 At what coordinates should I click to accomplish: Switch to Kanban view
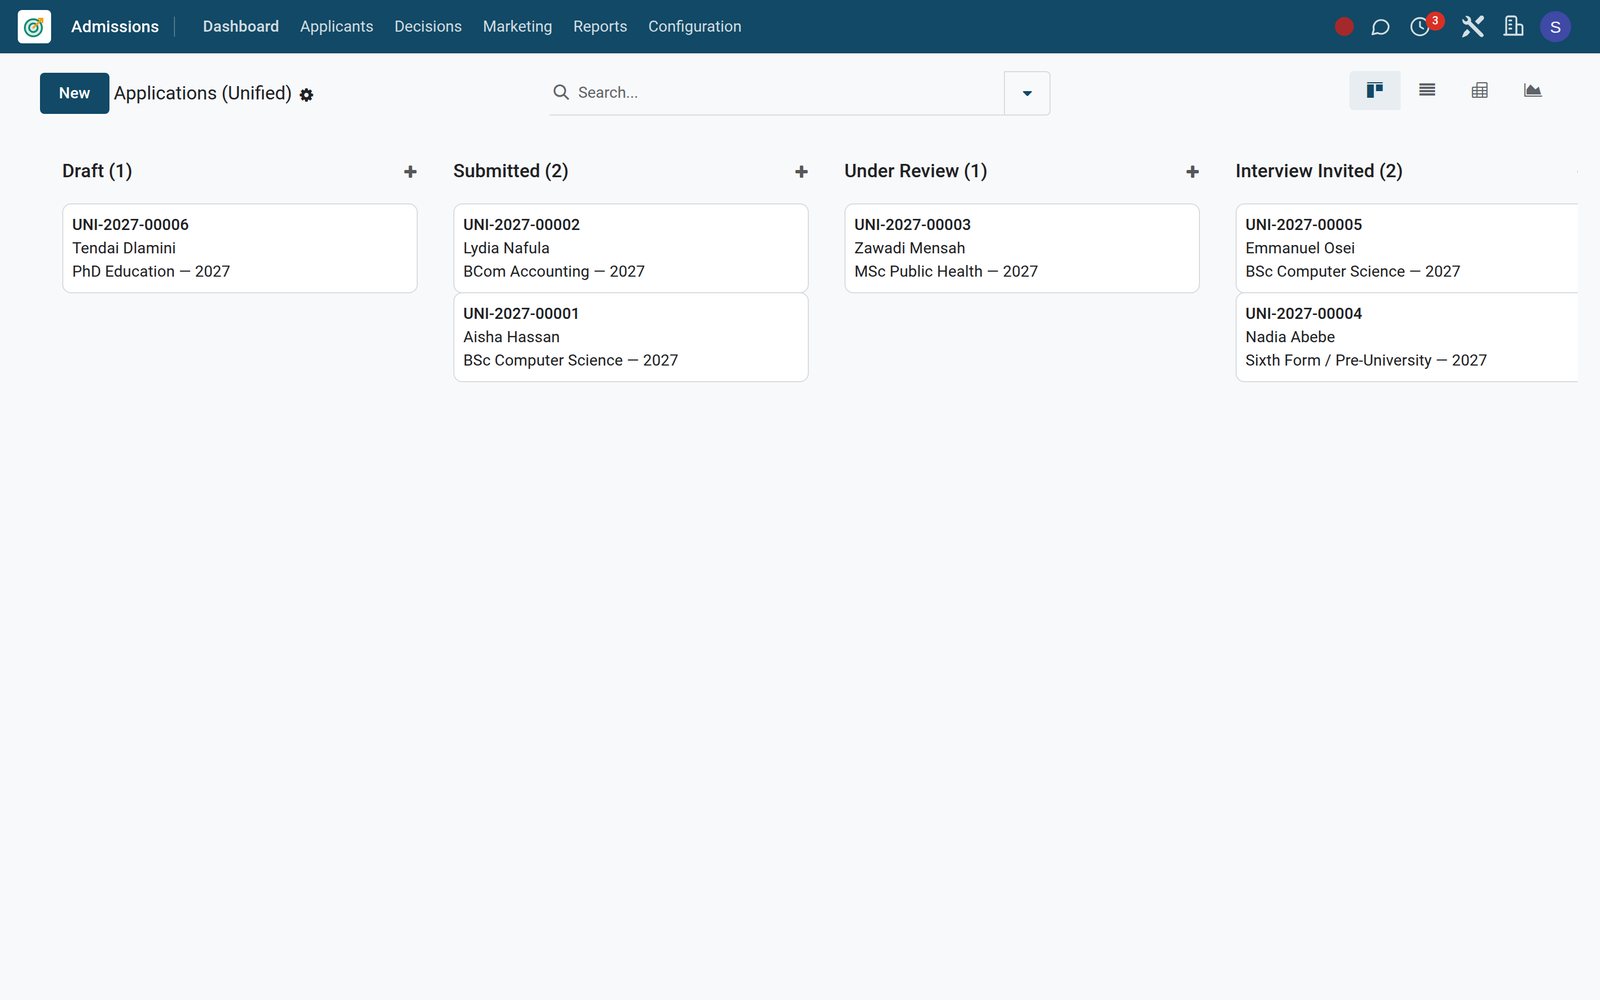[x=1375, y=90]
